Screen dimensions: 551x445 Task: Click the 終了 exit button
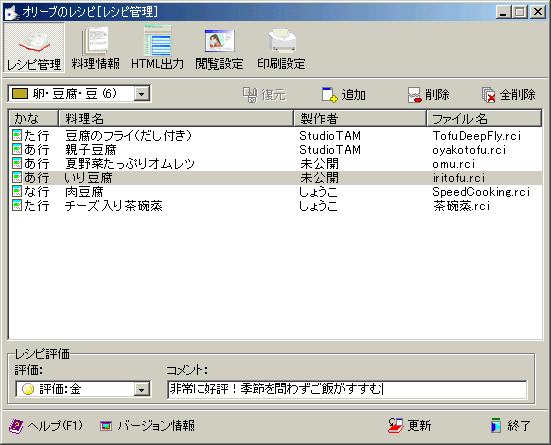point(510,426)
